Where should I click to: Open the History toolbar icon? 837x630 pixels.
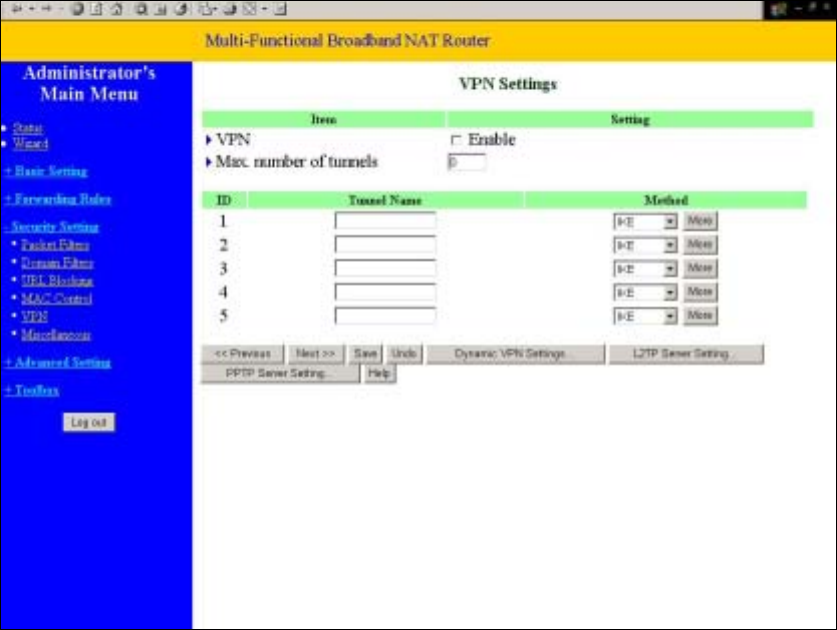point(181,9)
